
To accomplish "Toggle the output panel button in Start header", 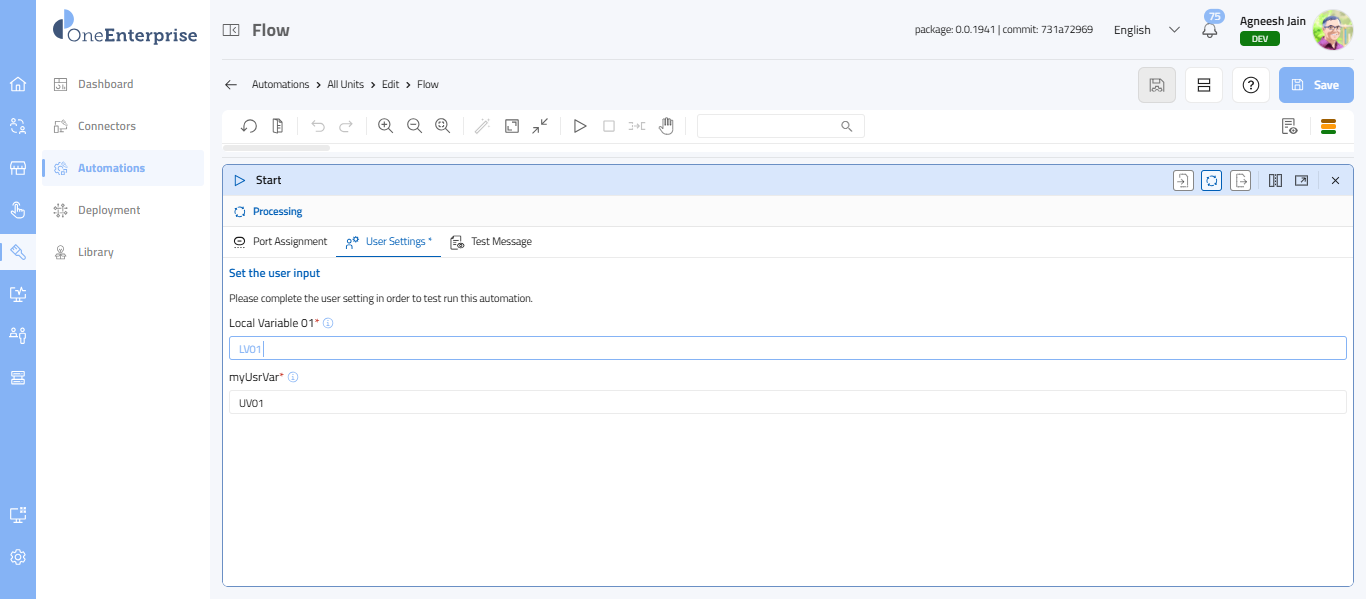I will [1240, 181].
